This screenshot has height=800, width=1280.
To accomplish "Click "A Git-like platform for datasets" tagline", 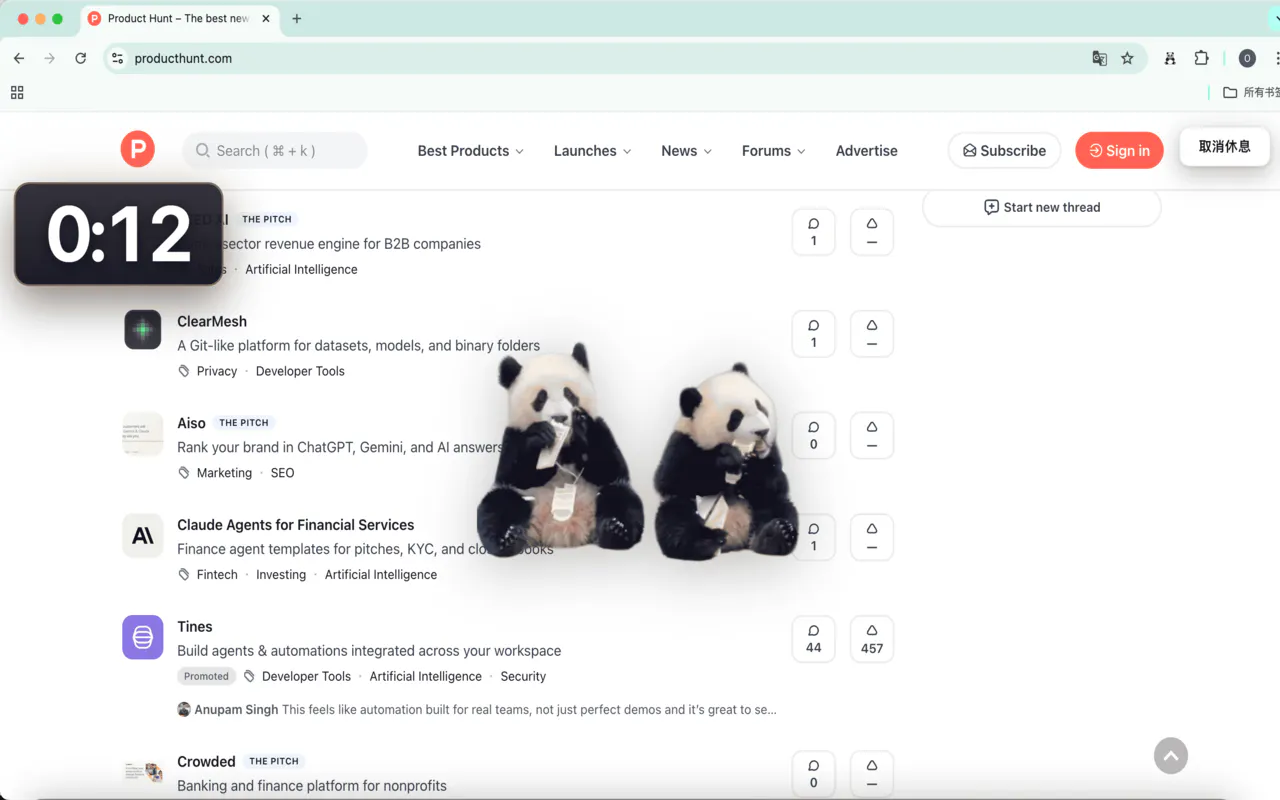I will pos(358,346).
